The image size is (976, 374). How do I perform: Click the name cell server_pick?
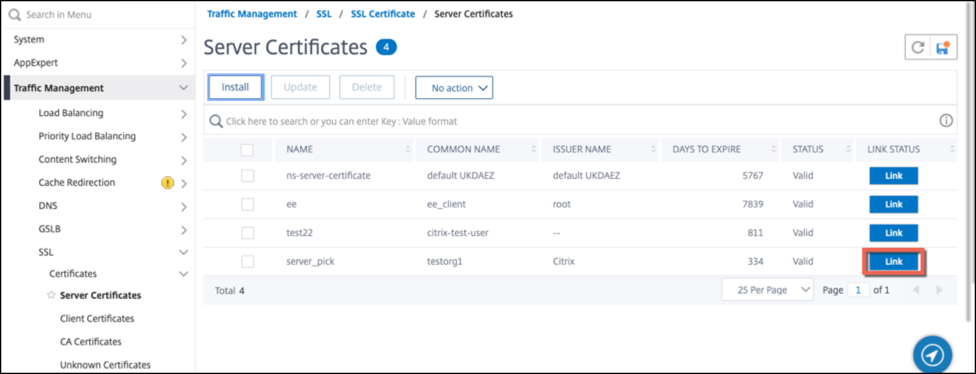[310, 261]
